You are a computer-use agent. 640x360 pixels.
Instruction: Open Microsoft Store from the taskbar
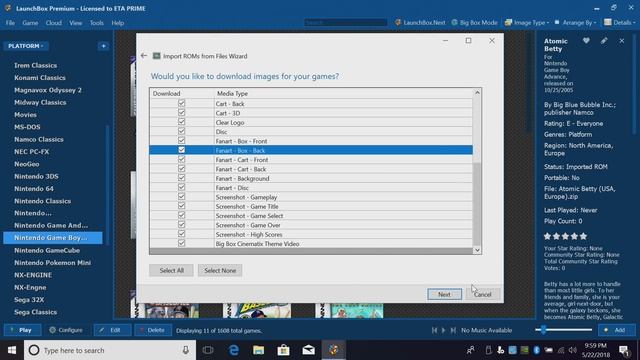pos(283,350)
